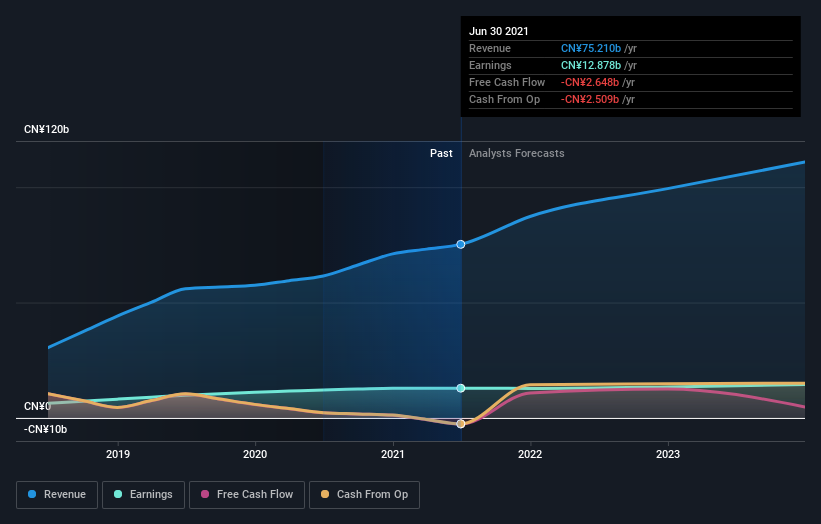Click the 2020 x-axis label
This screenshot has height=524, width=821.
[255, 454]
